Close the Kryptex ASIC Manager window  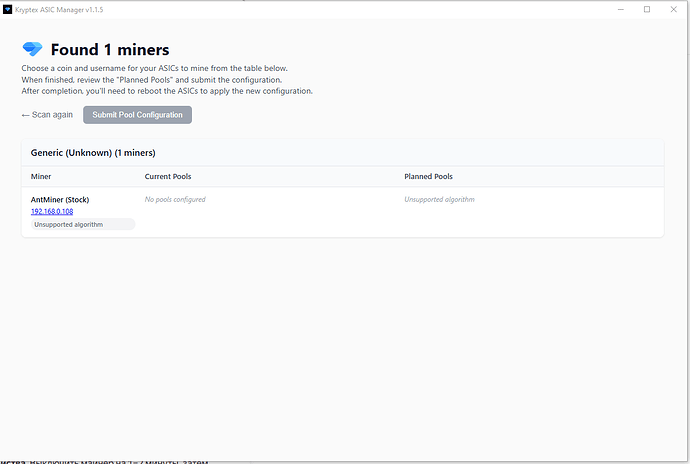tap(674, 9)
